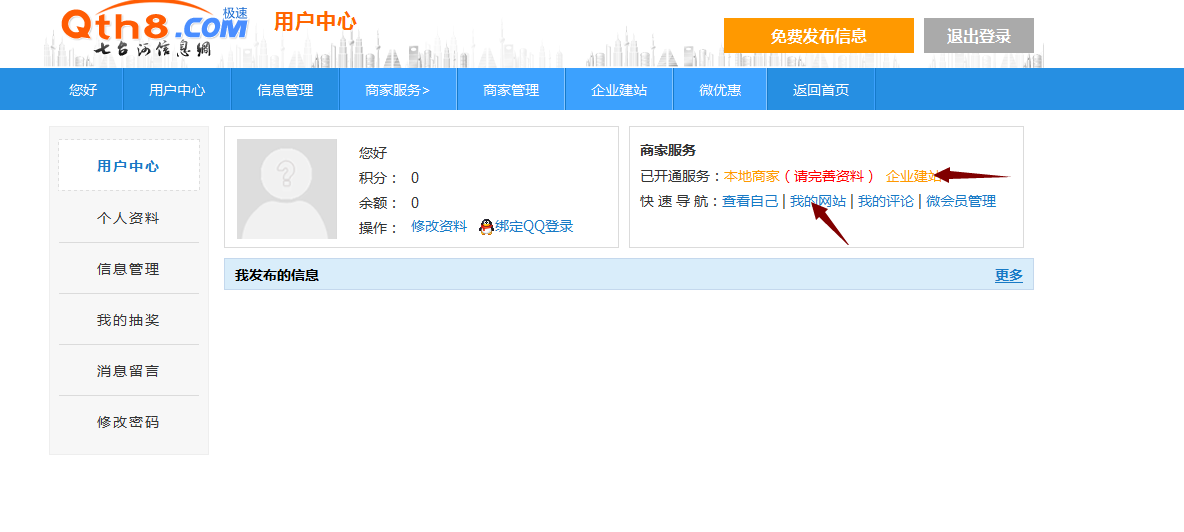Open 消息留言 in the left sidebar
Viewport: 1184px width, 532px height.
(x=128, y=371)
